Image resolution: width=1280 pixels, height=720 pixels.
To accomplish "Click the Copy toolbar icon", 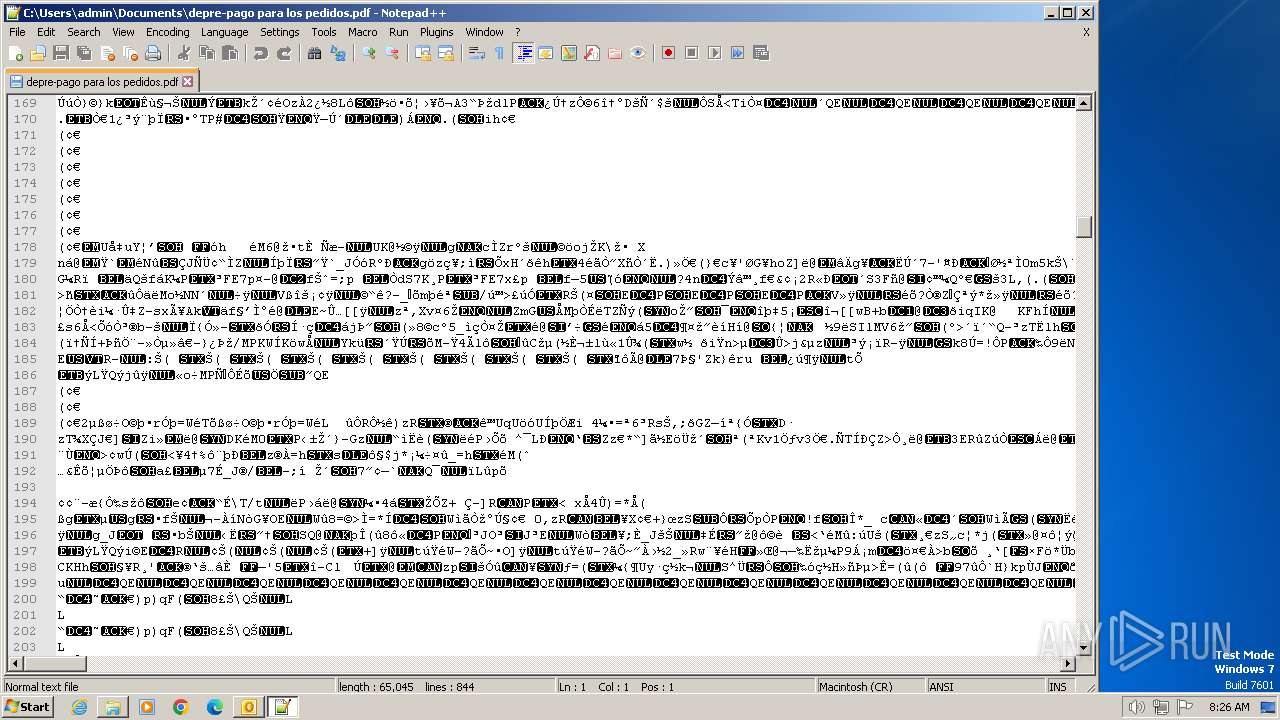I will [x=205, y=53].
